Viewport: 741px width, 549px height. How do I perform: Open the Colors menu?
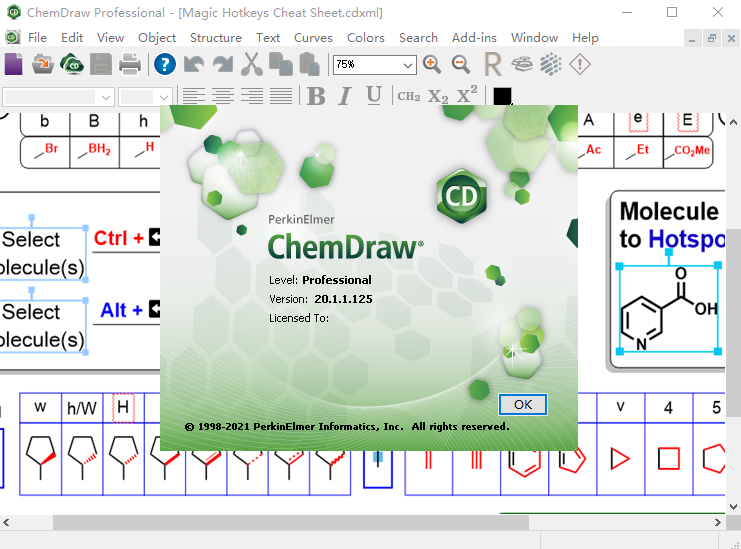pyautogui.click(x=366, y=38)
